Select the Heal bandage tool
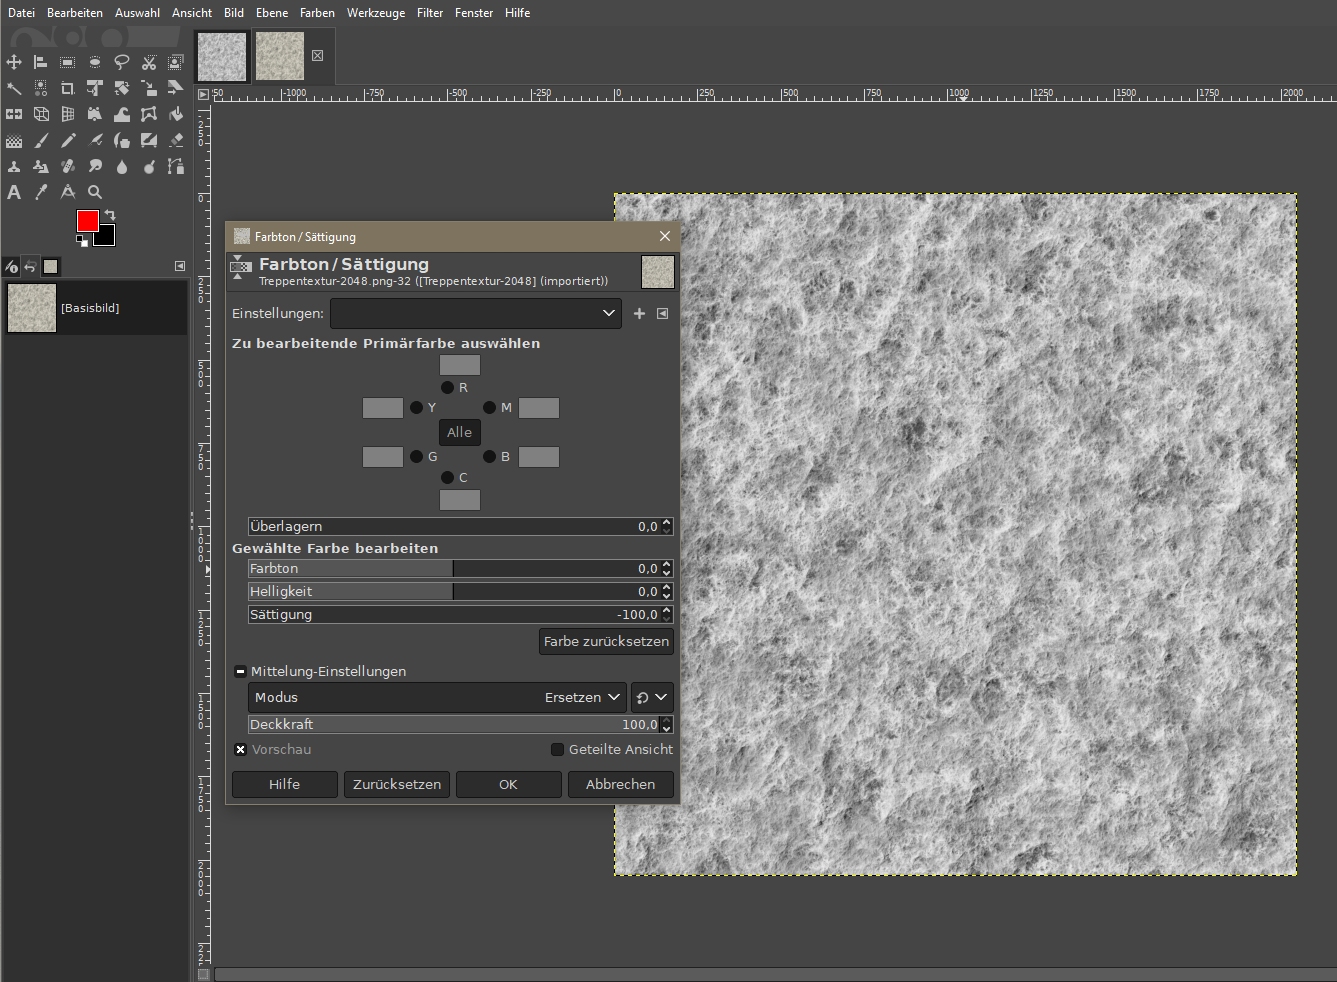Image resolution: width=1337 pixels, height=982 pixels. [68, 166]
